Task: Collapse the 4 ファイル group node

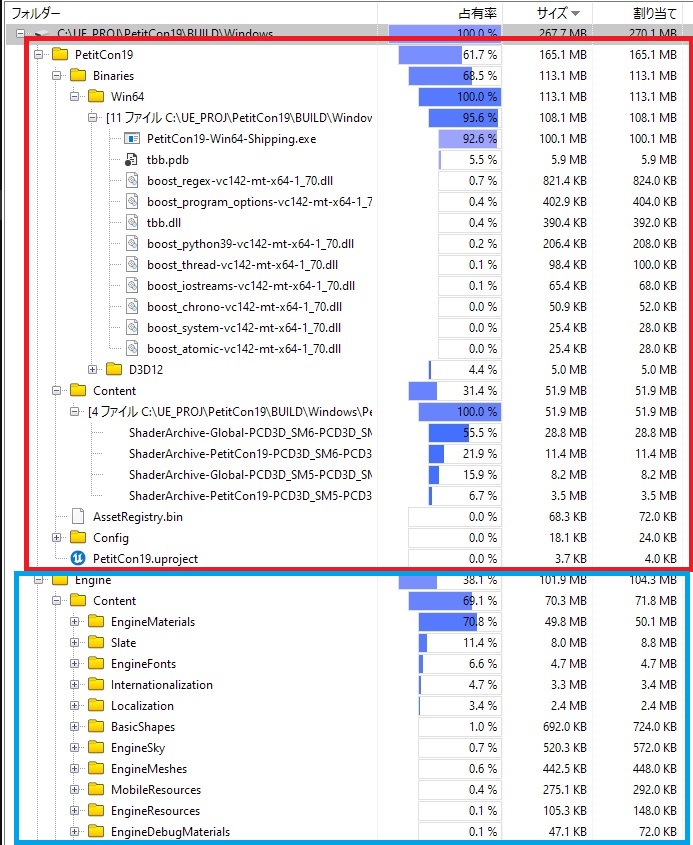Action: pyautogui.click(x=74, y=412)
